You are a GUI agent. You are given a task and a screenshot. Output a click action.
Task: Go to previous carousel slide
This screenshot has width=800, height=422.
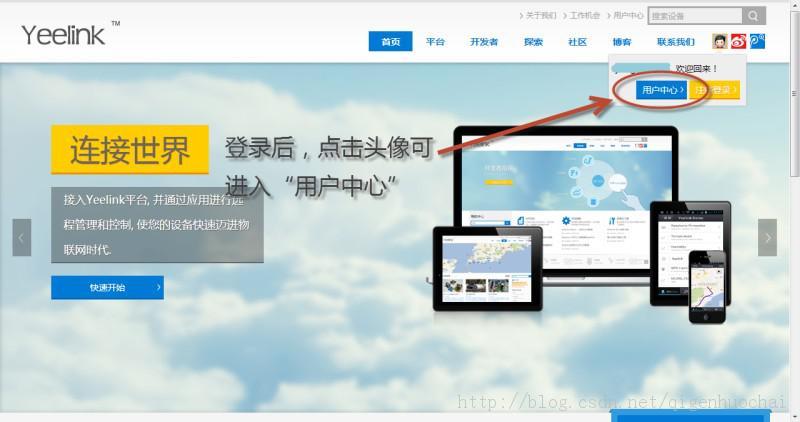pyautogui.click(x=22, y=237)
